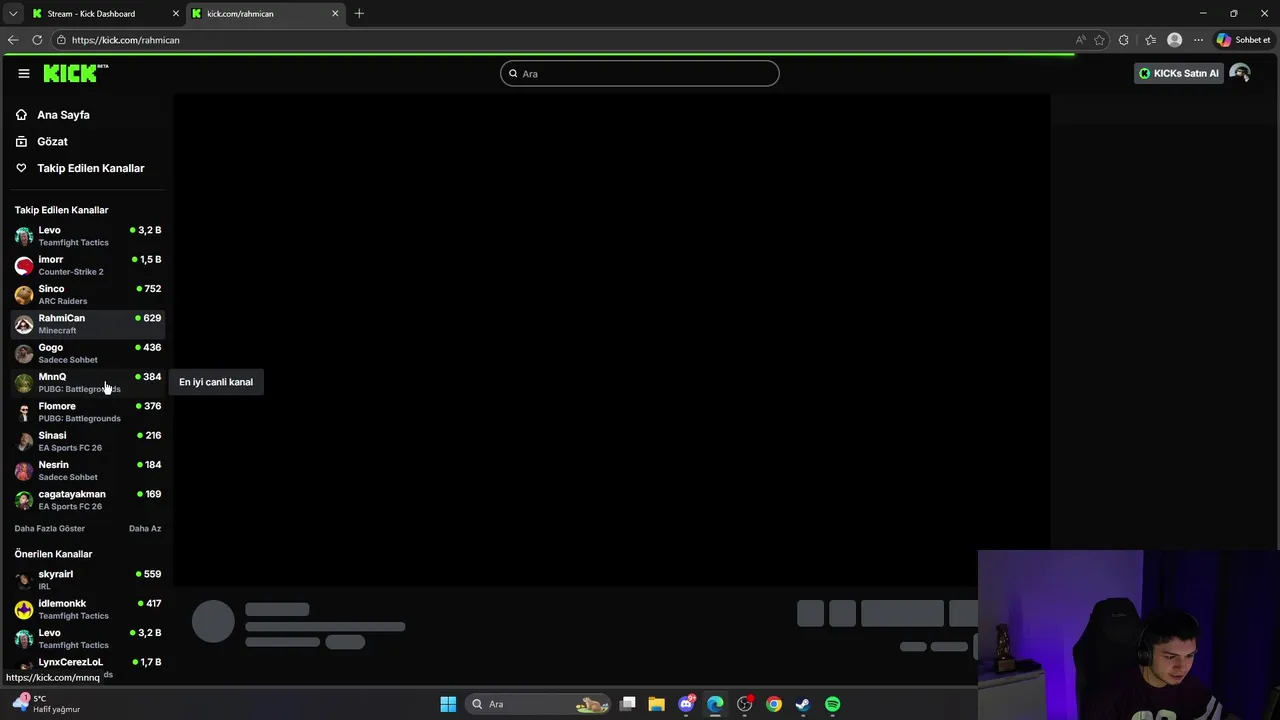
Task: Open imorr Counter-Strike 2 channel
Action: pyautogui.click(x=88, y=265)
